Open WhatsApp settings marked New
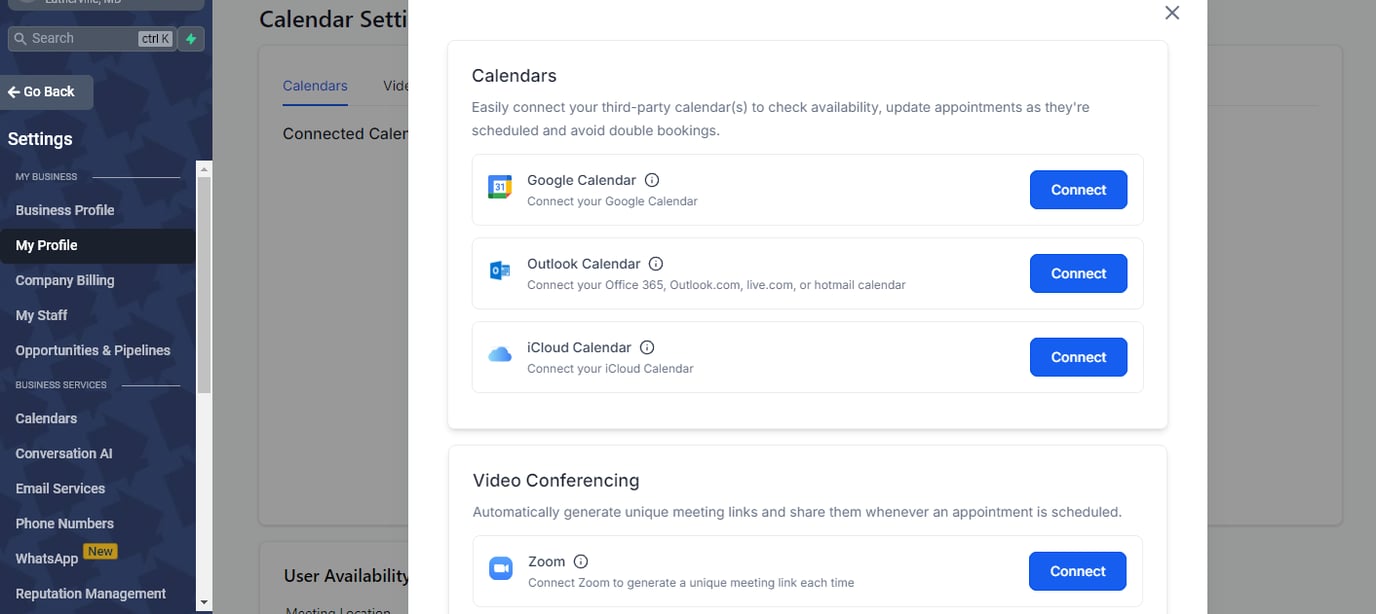Image resolution: width=1376 pixels, height=614 pixels. 45,558
